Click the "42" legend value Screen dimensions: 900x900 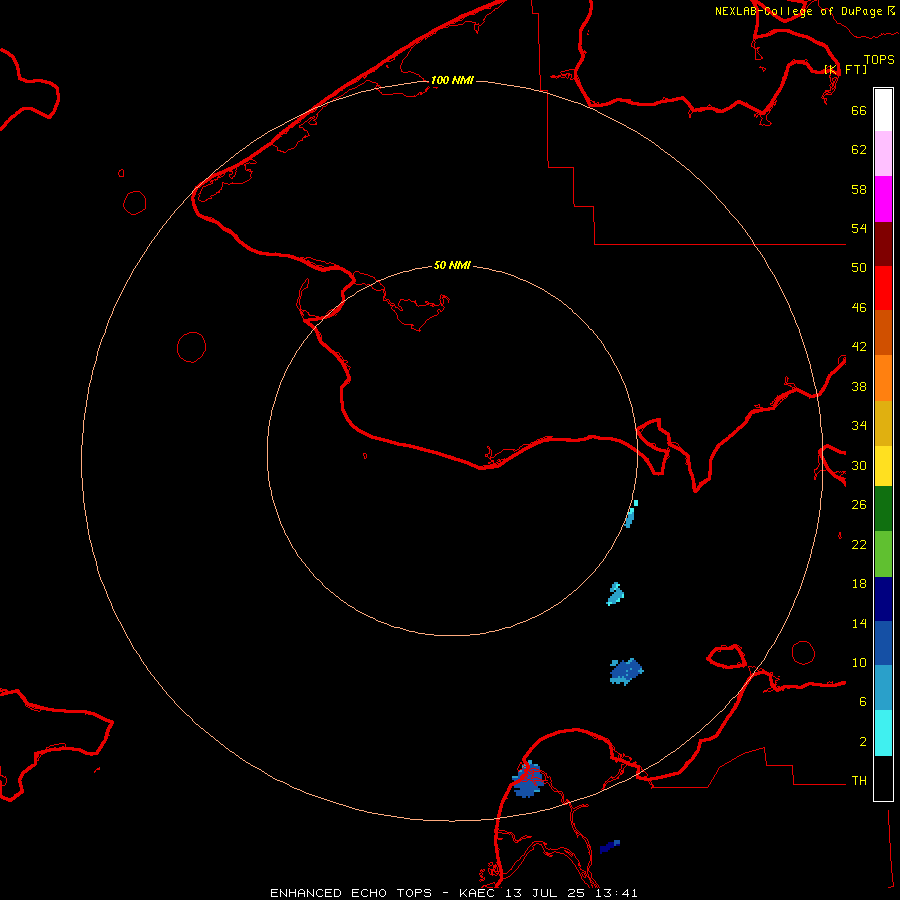859,347
